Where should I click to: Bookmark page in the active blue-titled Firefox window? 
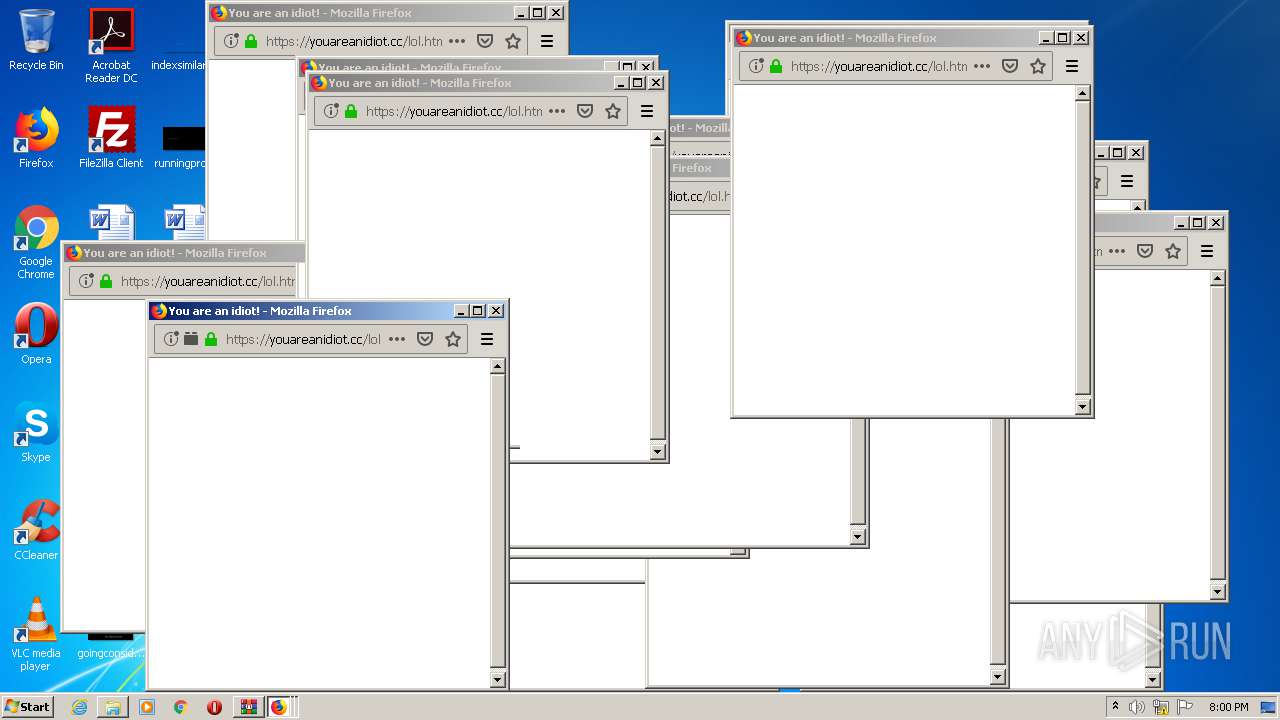[453, 339]
